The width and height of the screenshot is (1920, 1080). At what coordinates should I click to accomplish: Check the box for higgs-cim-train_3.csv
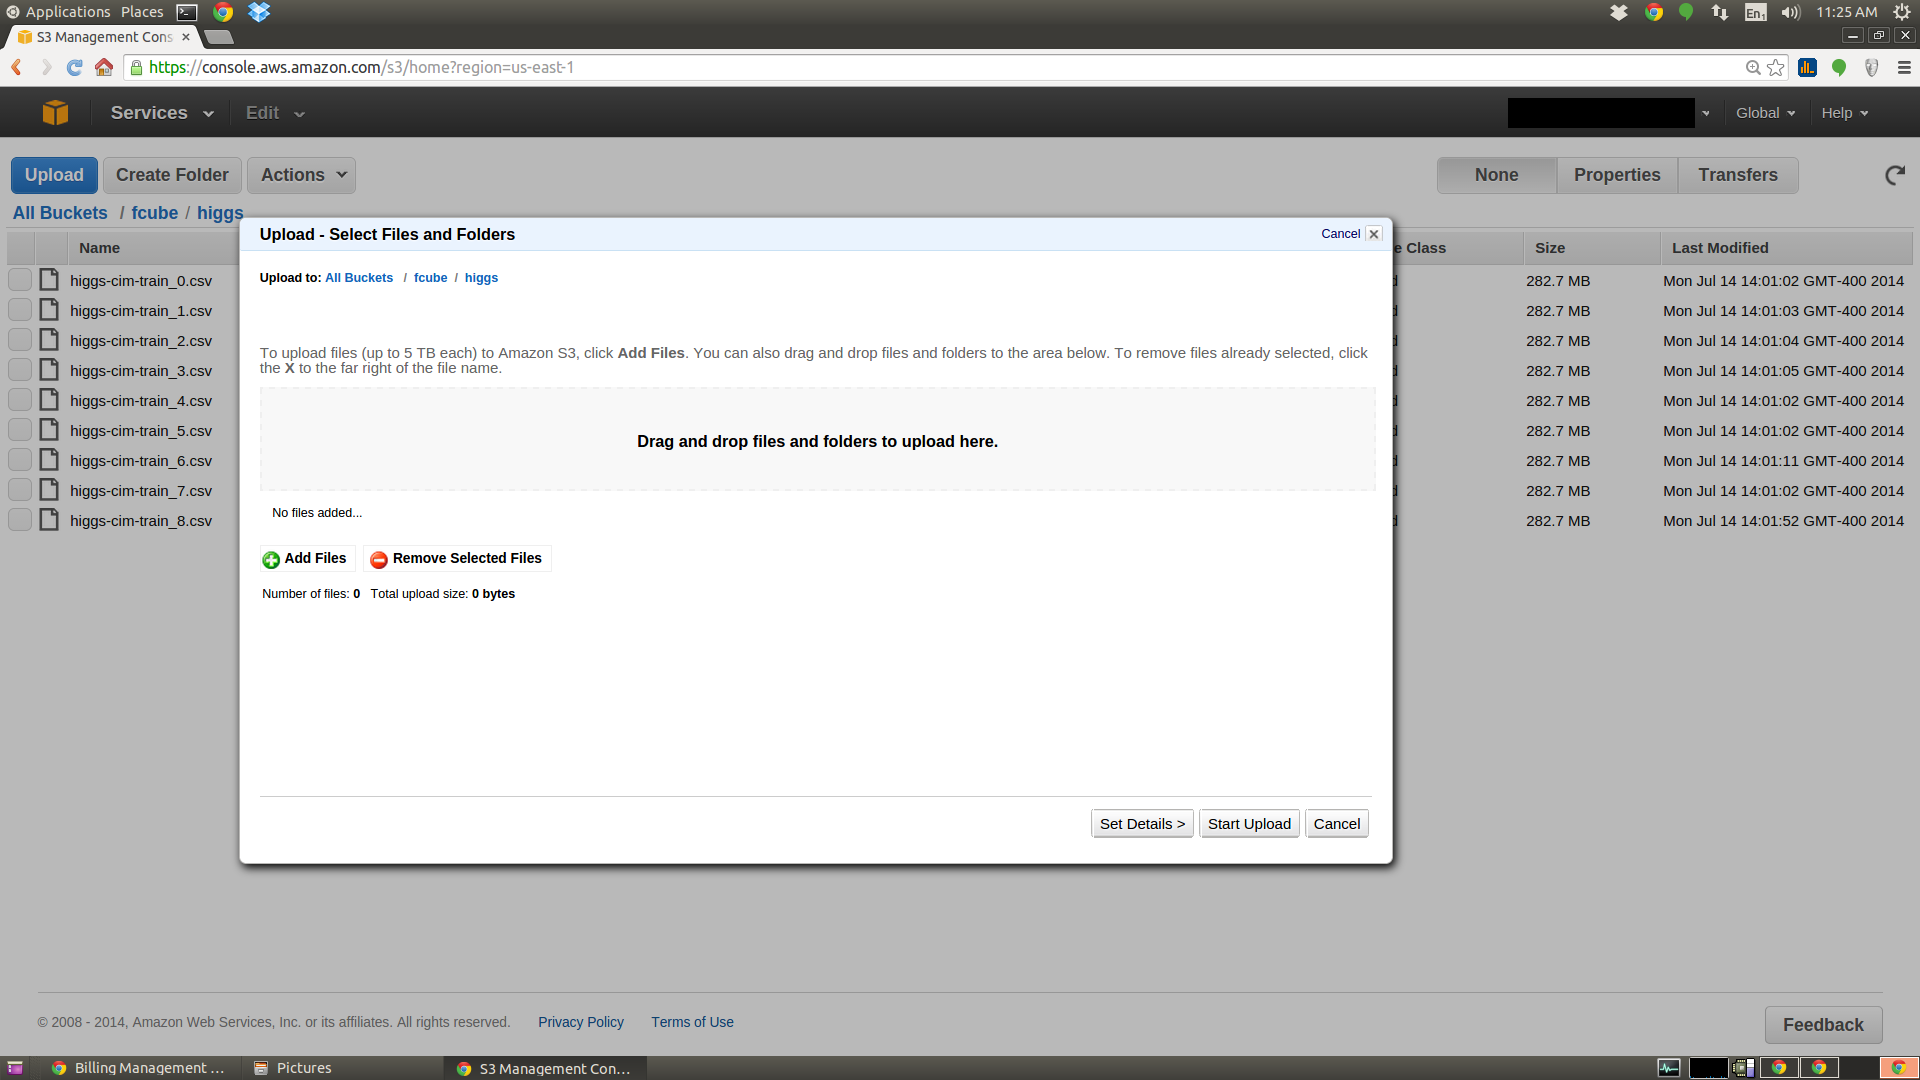(20, 370)
